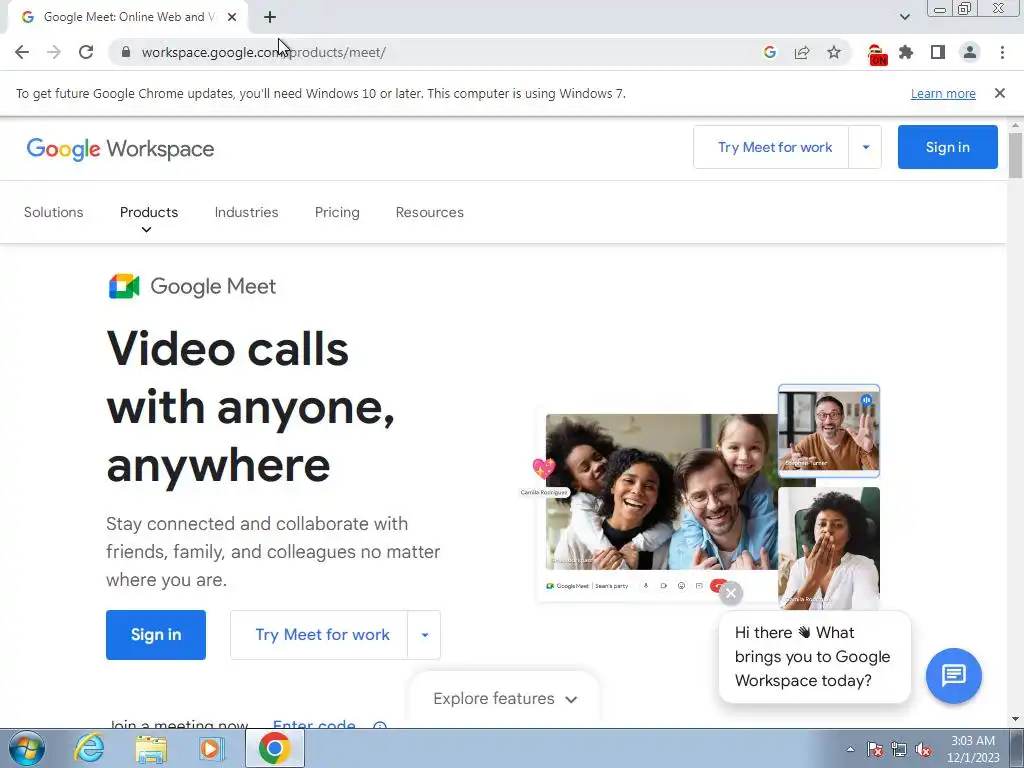This screenshot has height=768, width=1024.
Task: Open the tab search chevron
Action: point(904,17)
